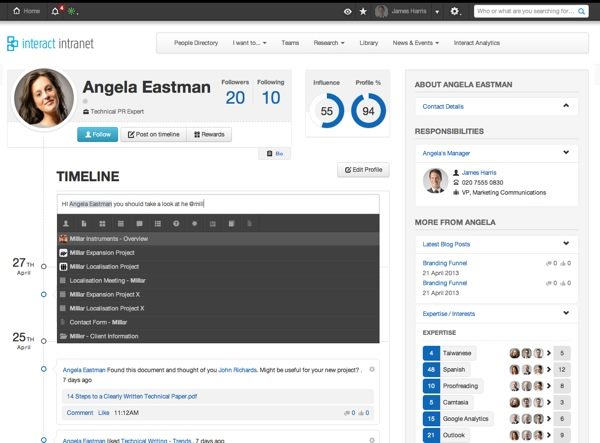Click the Influence 55 progress ring

[326, 111]
